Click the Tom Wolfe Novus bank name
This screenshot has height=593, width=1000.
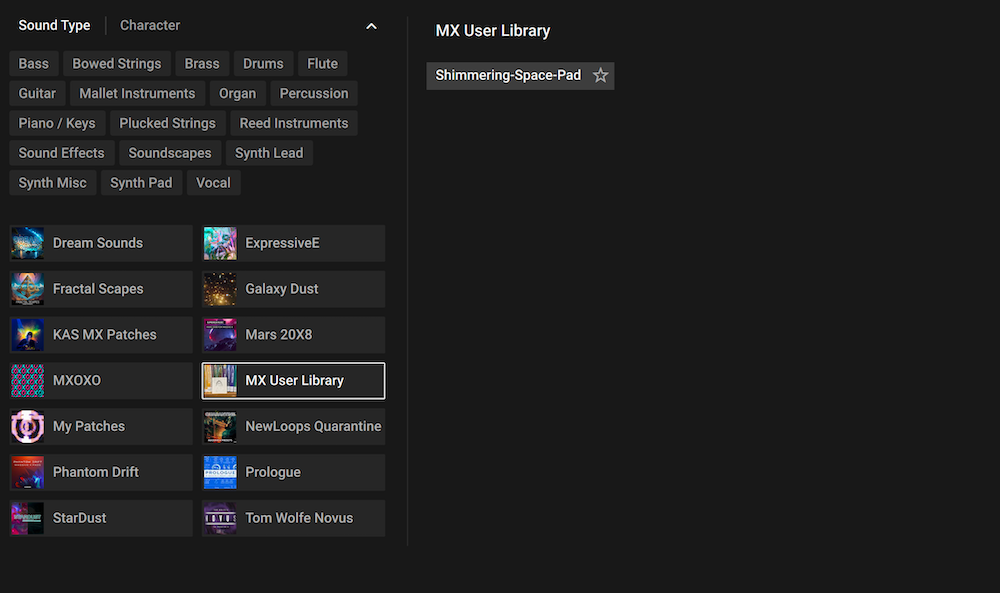click(x=299, y=518)
